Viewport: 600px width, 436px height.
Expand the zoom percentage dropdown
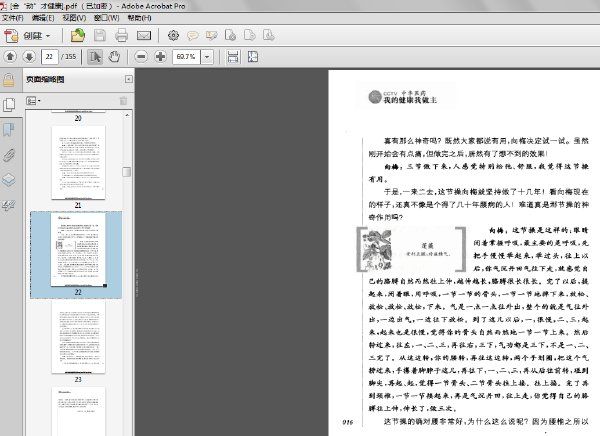(x=207, y=57)
